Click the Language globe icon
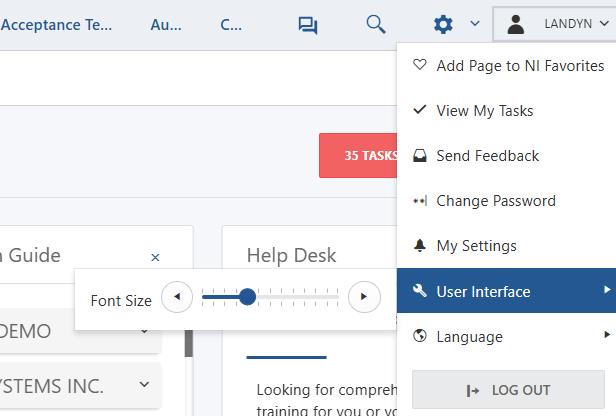The width and height of the screenshot is (616, 416). click(420, 336)
